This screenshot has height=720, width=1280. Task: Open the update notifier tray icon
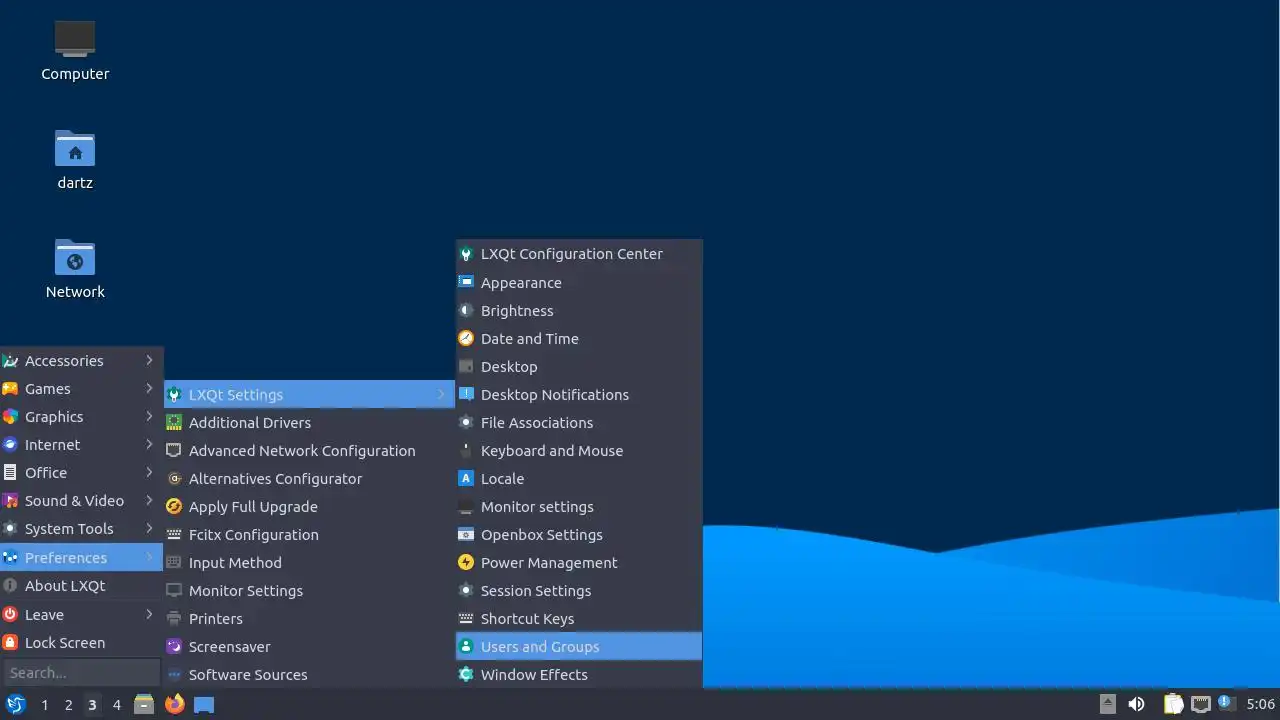[x=1226, y=704]
